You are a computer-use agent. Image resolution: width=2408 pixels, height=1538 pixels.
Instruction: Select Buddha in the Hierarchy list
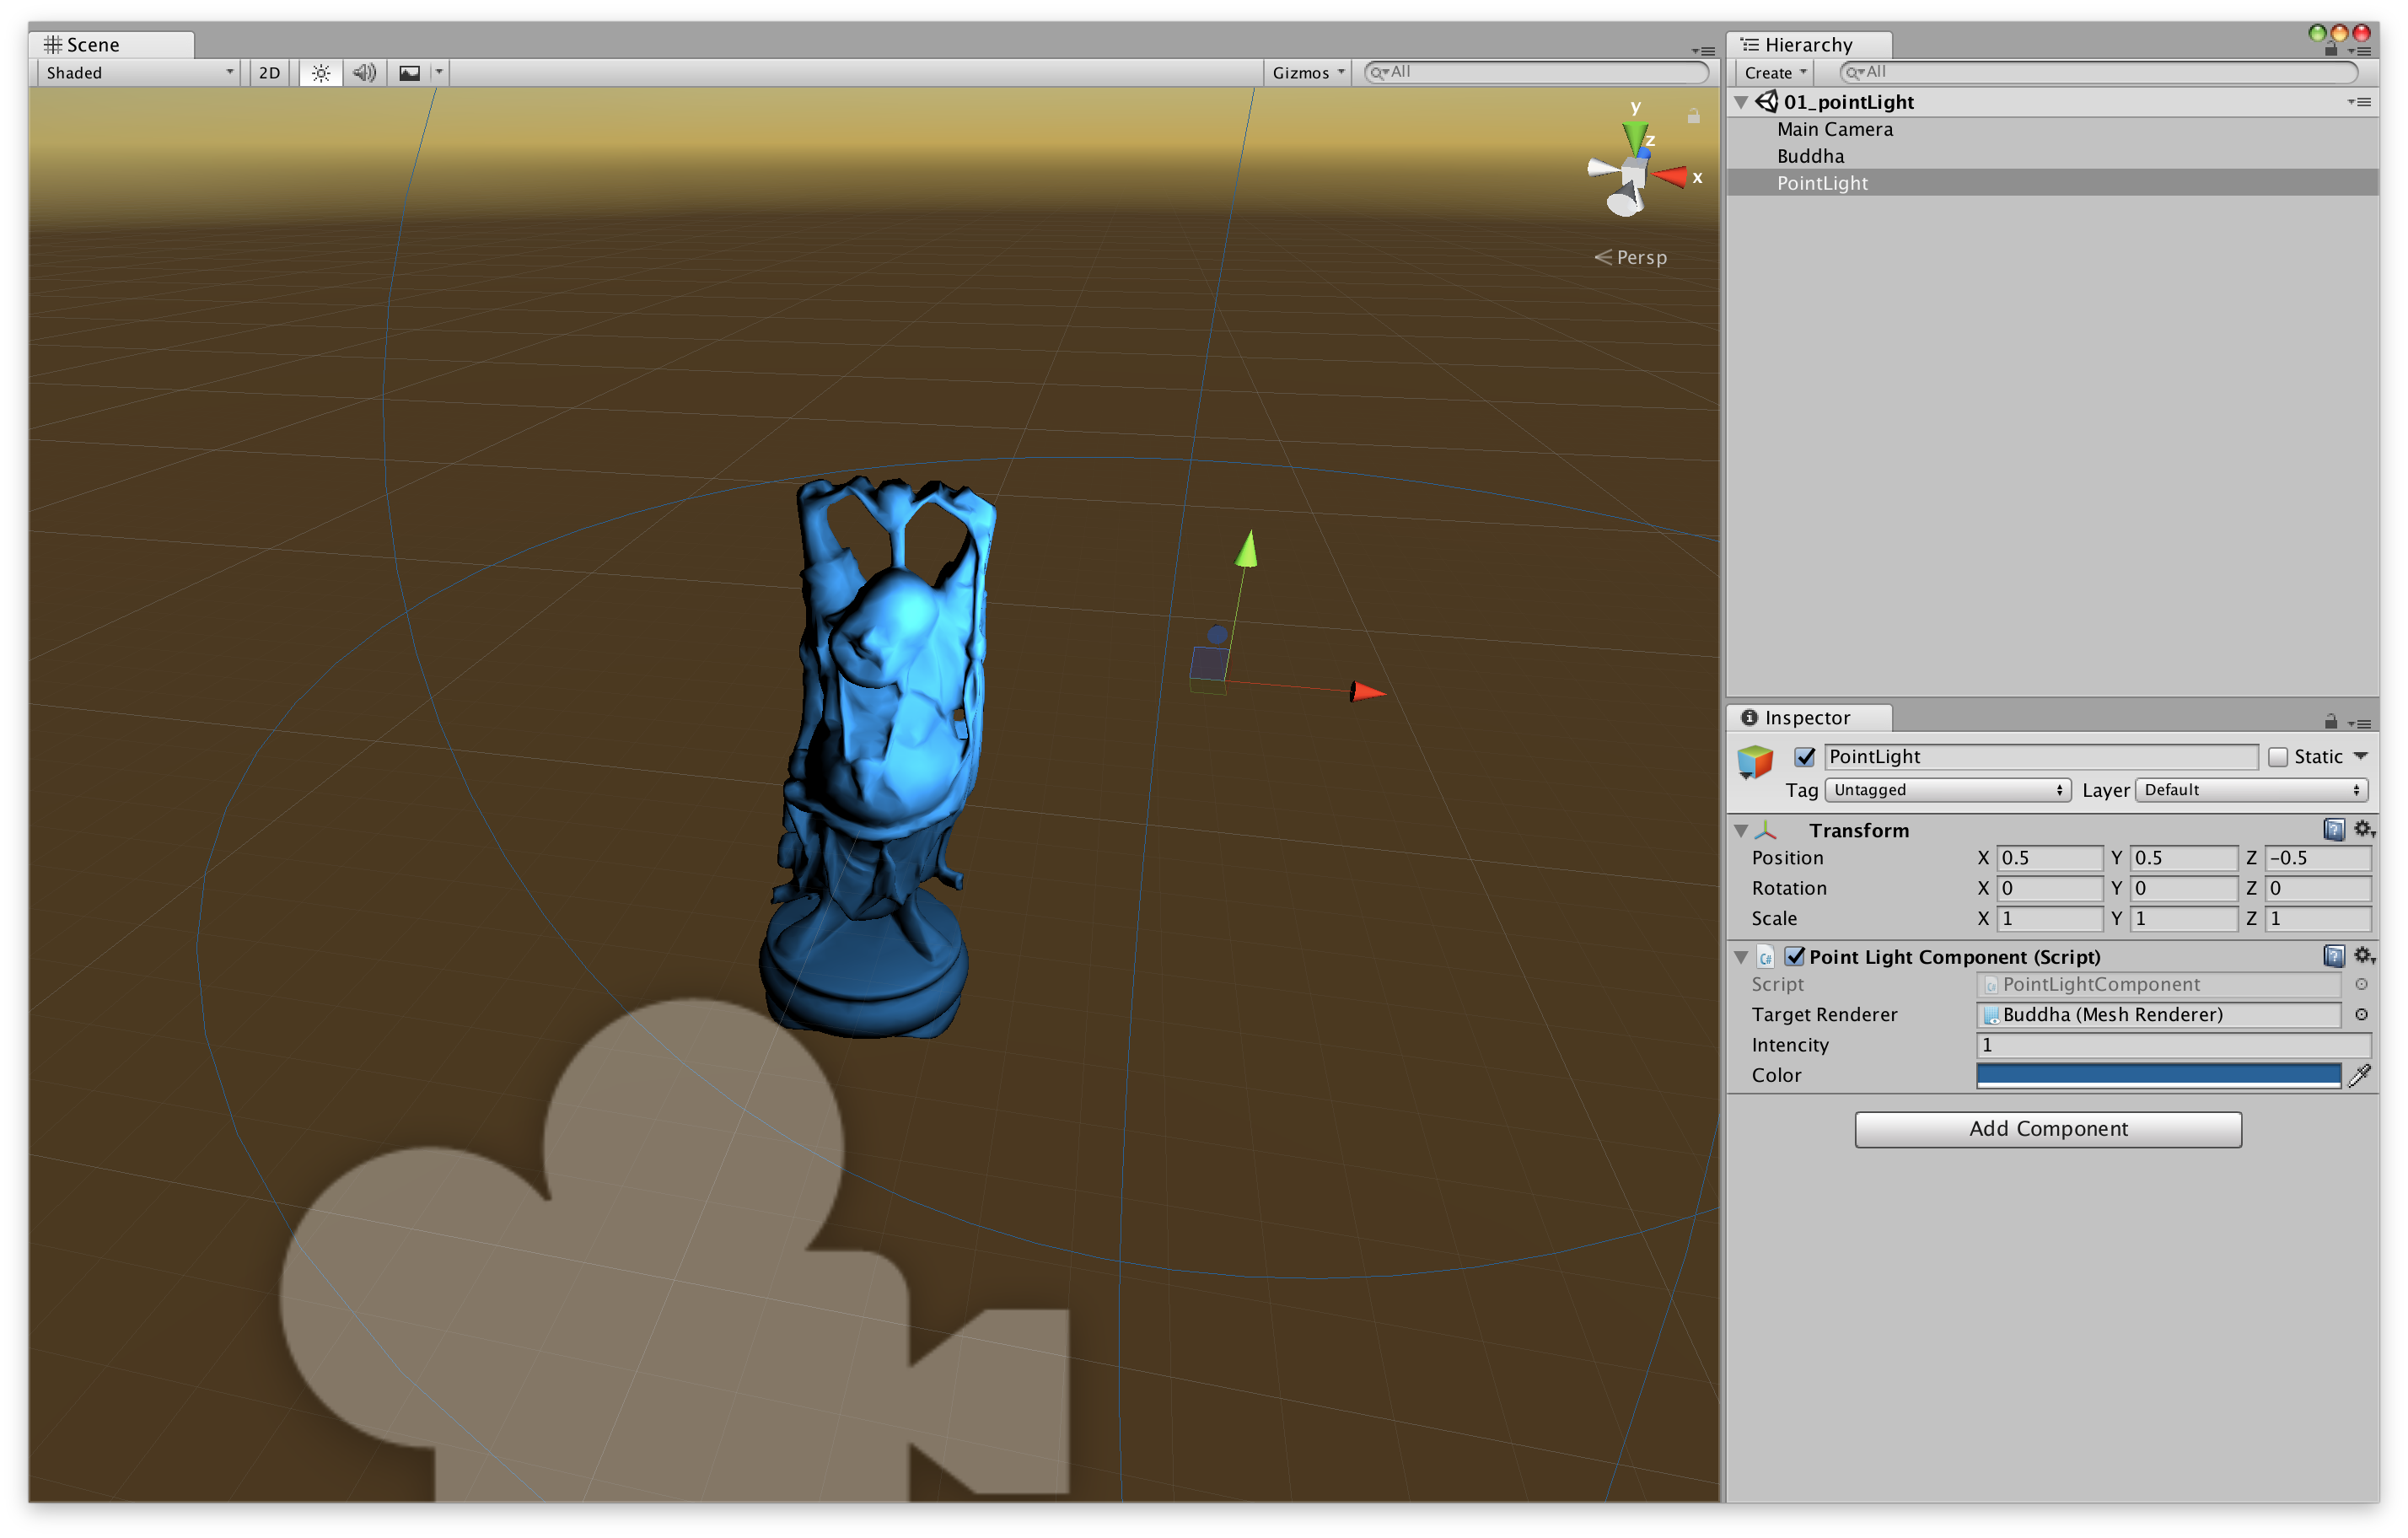click(1810, 156)
